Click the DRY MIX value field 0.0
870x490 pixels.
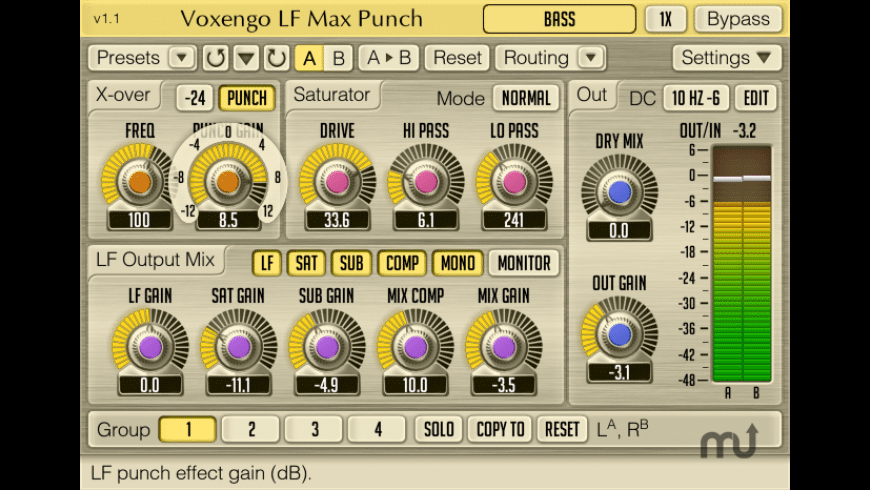[619, 230]
